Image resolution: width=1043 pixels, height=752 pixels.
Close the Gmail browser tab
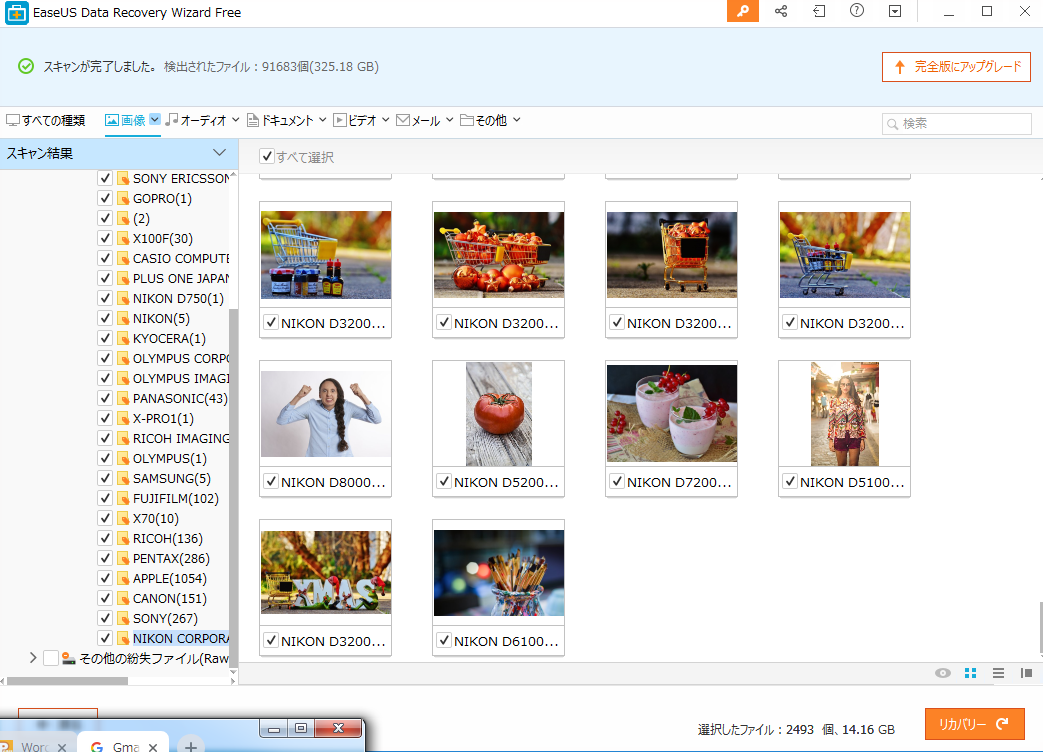coord(153,747)
